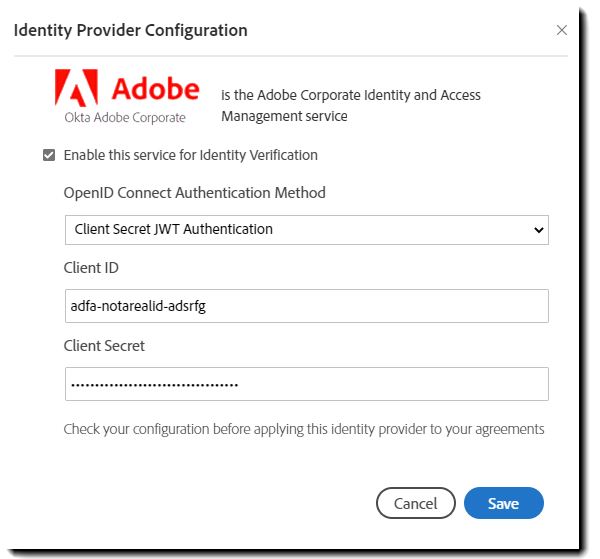This screenshot has width=600, height=559.
Task: Click the Adobe Corporate Identity description text
Action: point(350,105)
